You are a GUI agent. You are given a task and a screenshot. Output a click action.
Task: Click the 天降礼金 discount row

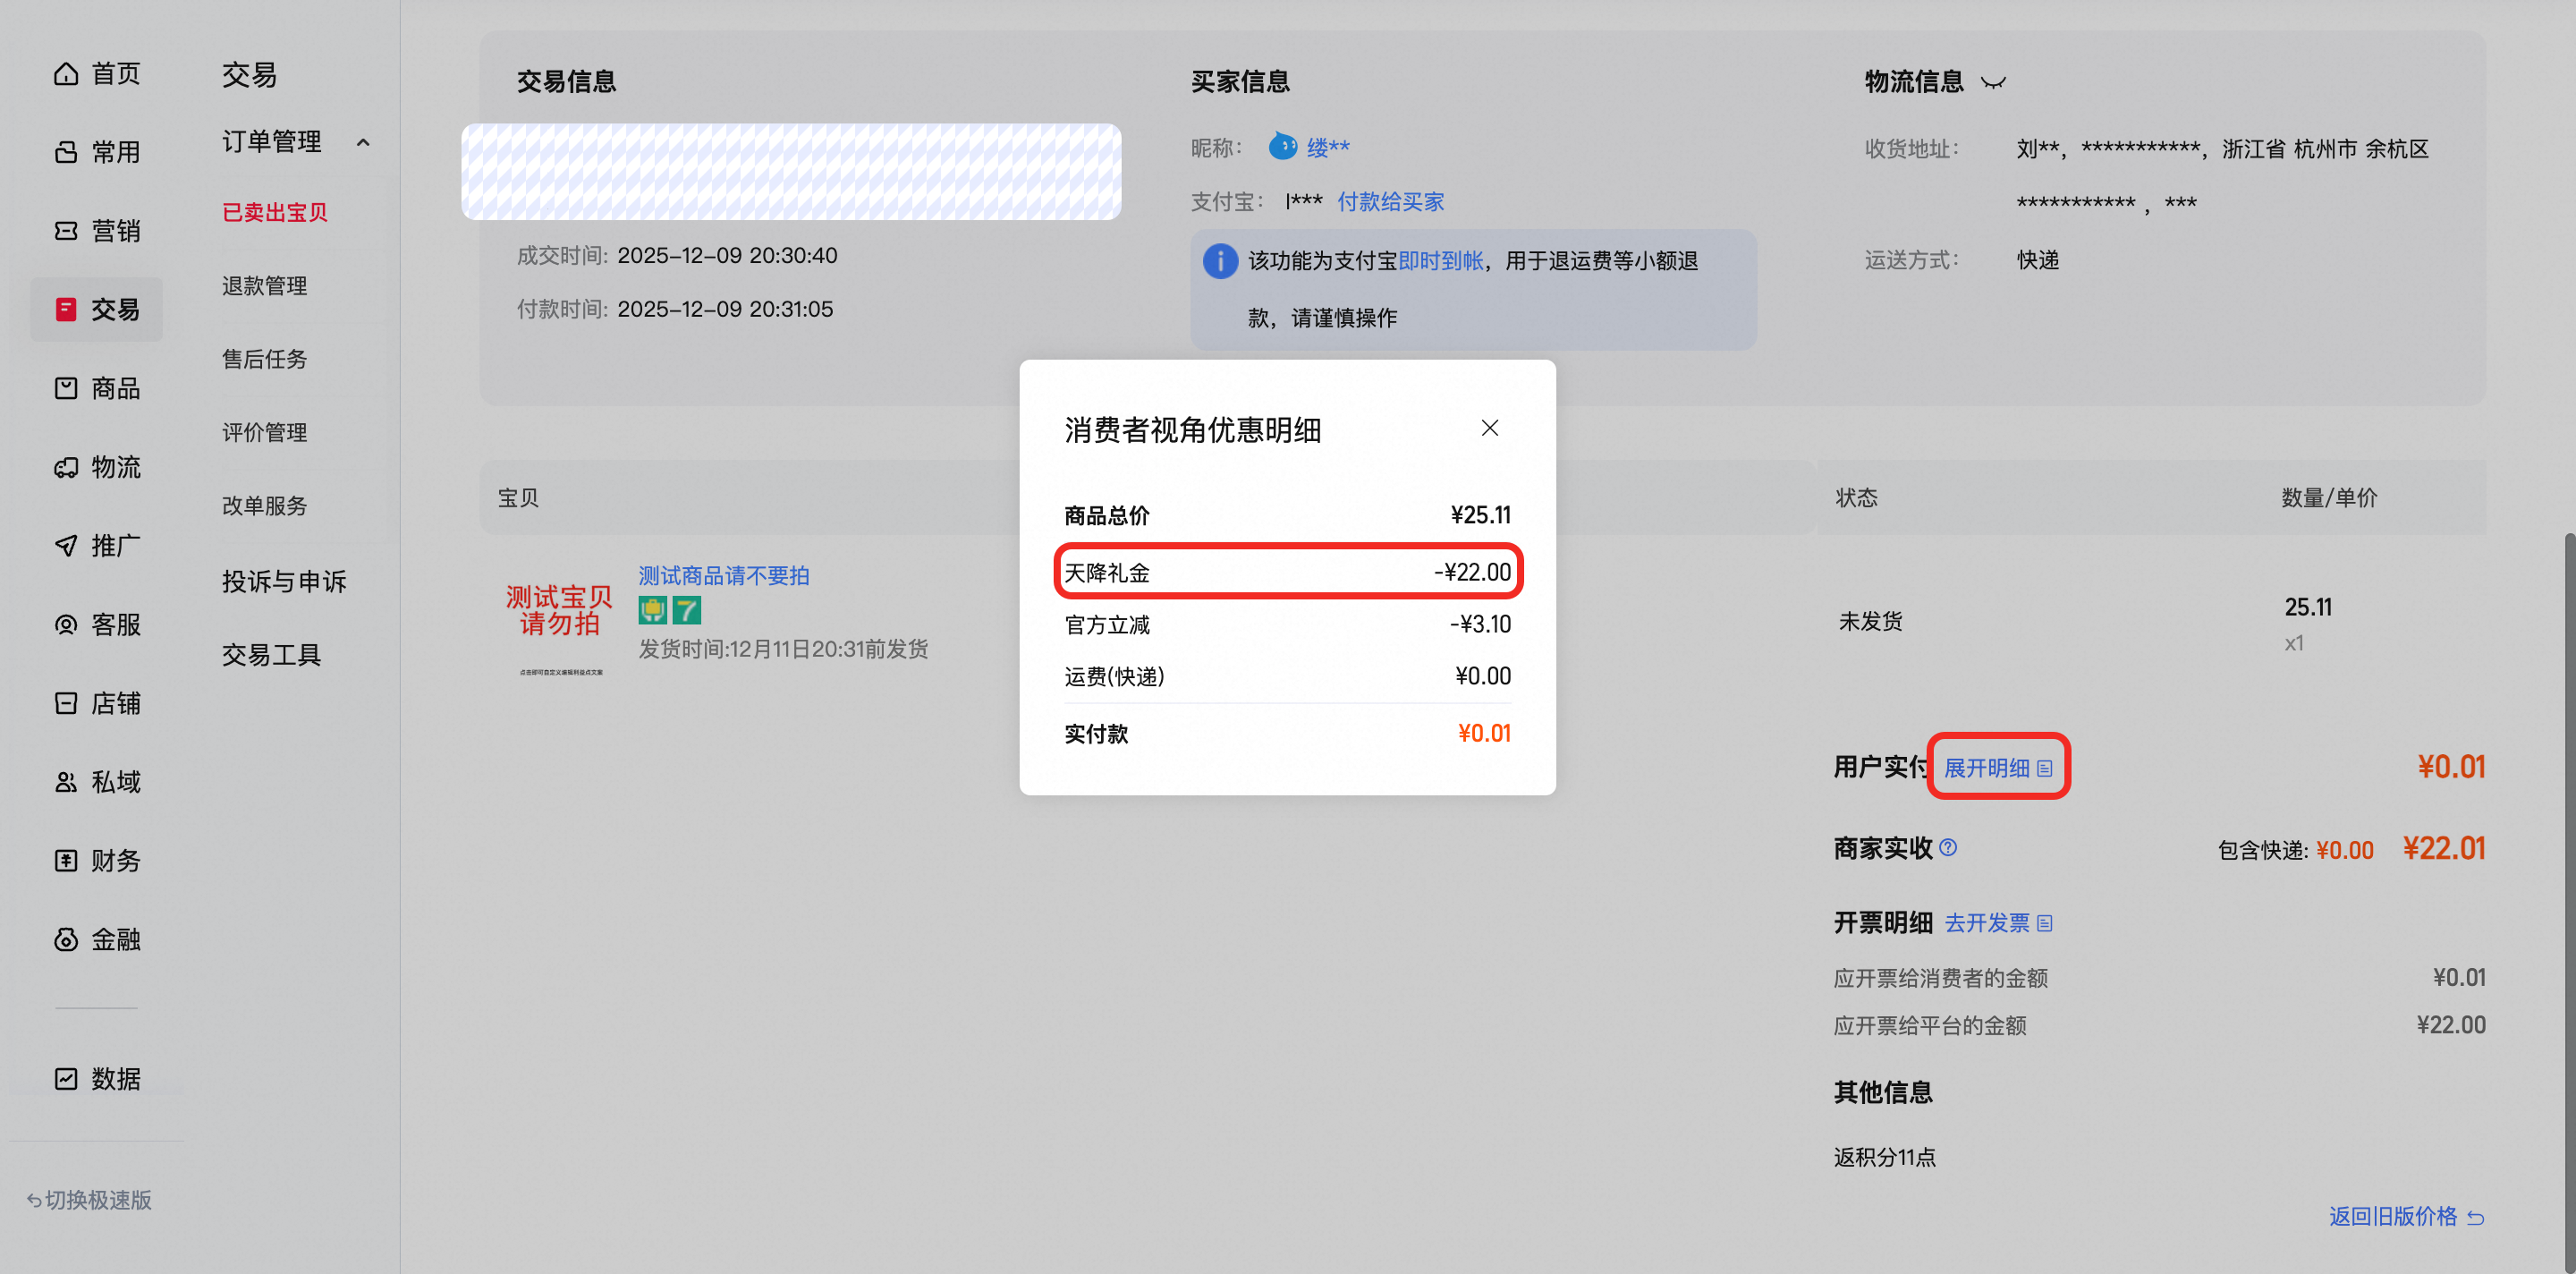point(1288,572)
